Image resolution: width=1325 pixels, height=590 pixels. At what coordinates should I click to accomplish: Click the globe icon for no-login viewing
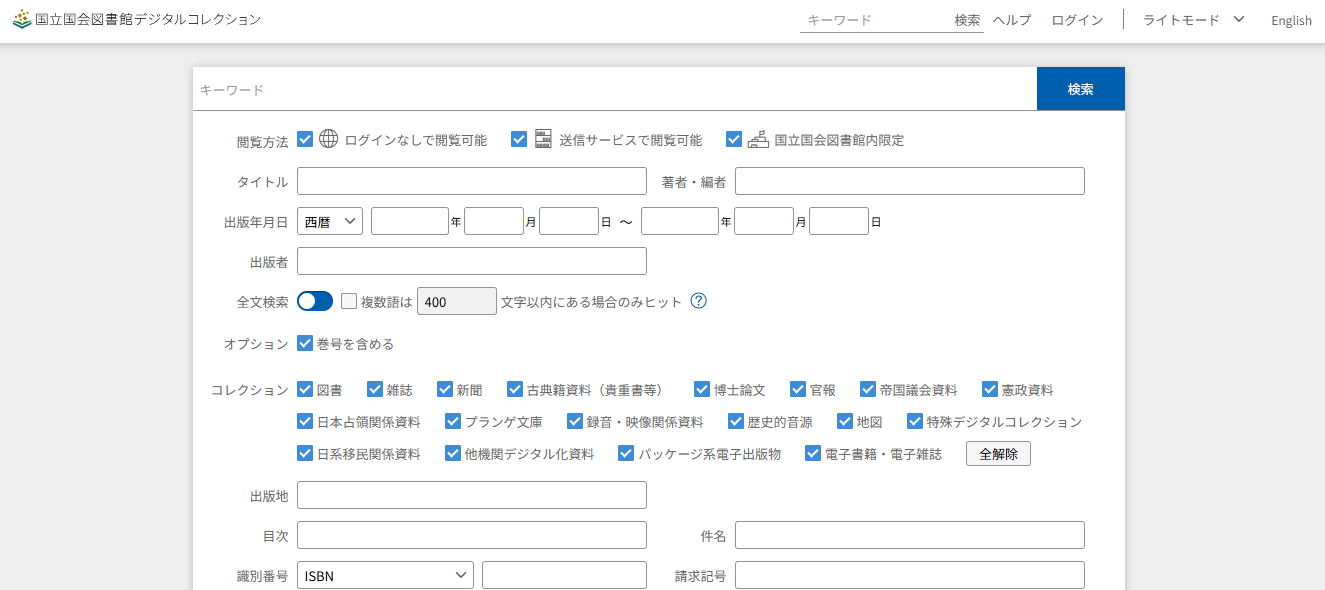click(x=329, y=139)
